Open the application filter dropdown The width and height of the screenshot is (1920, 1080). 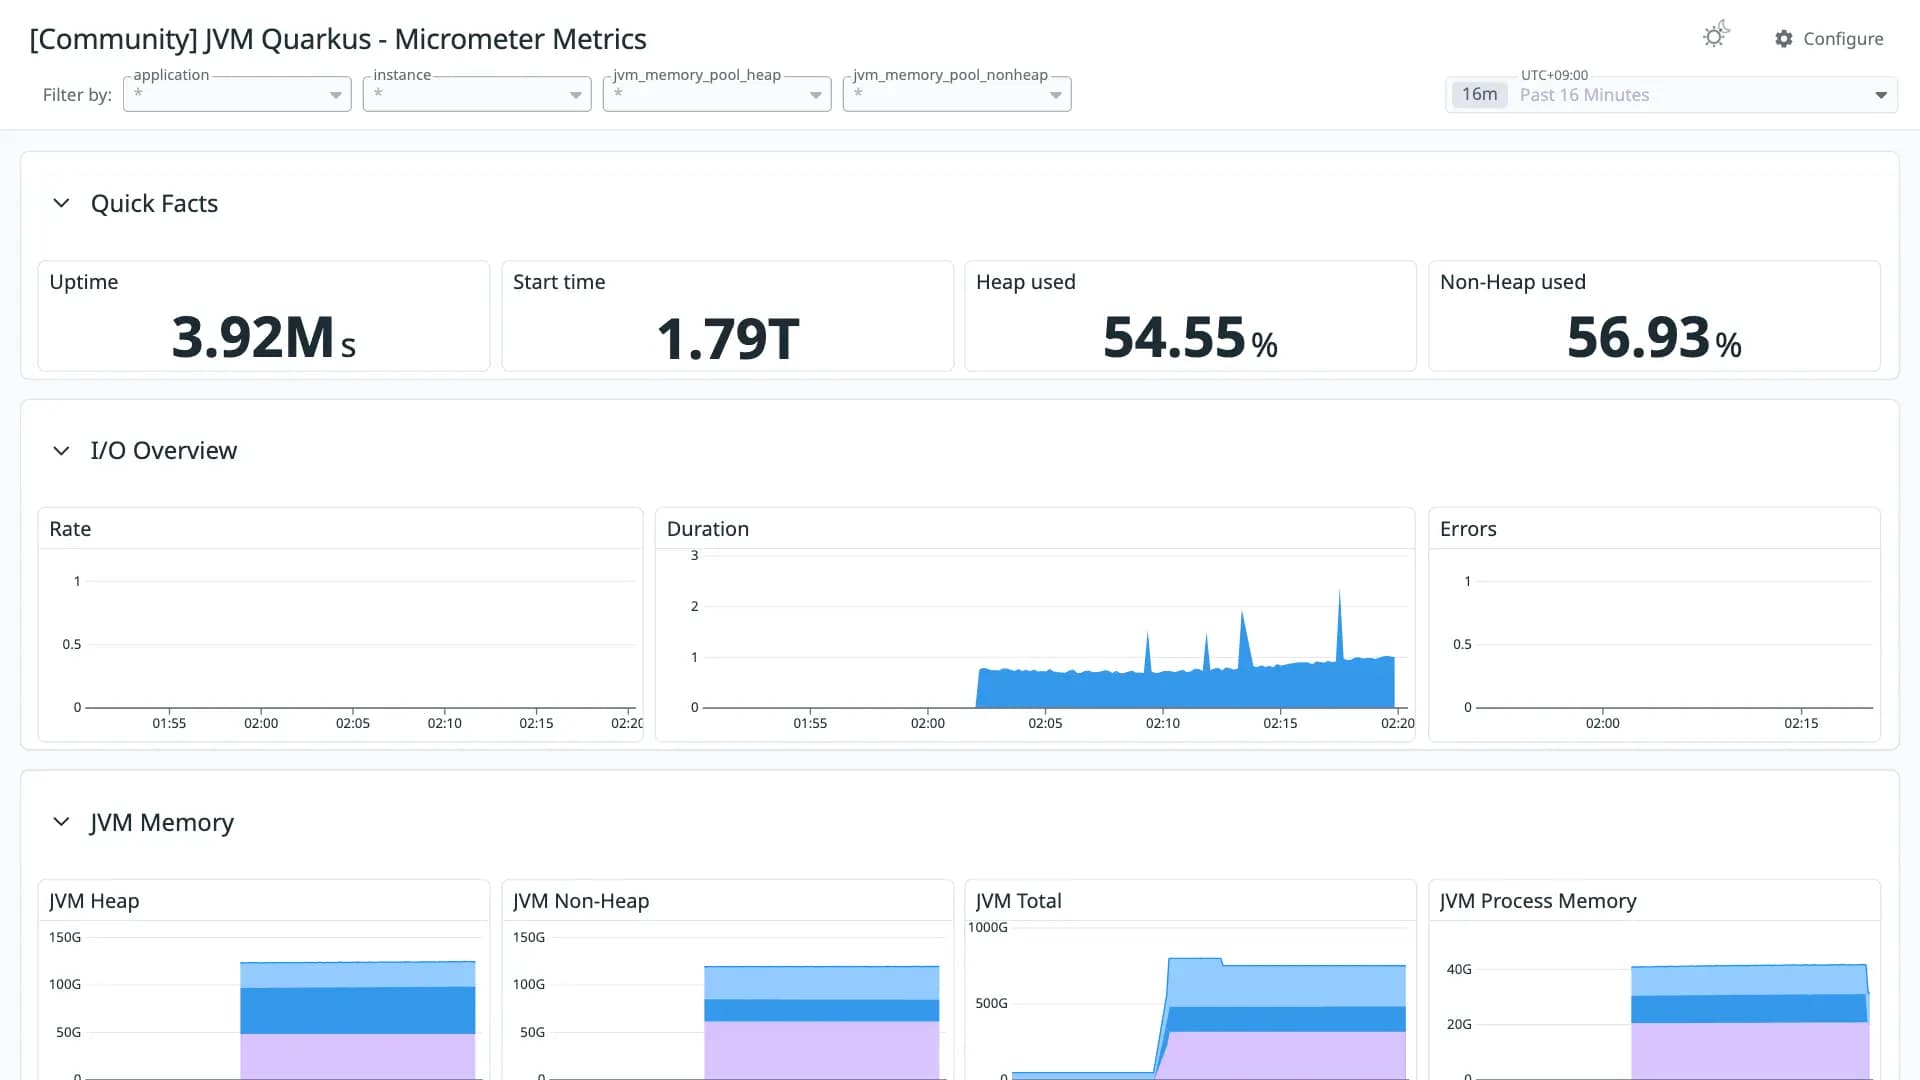point(237,94)
